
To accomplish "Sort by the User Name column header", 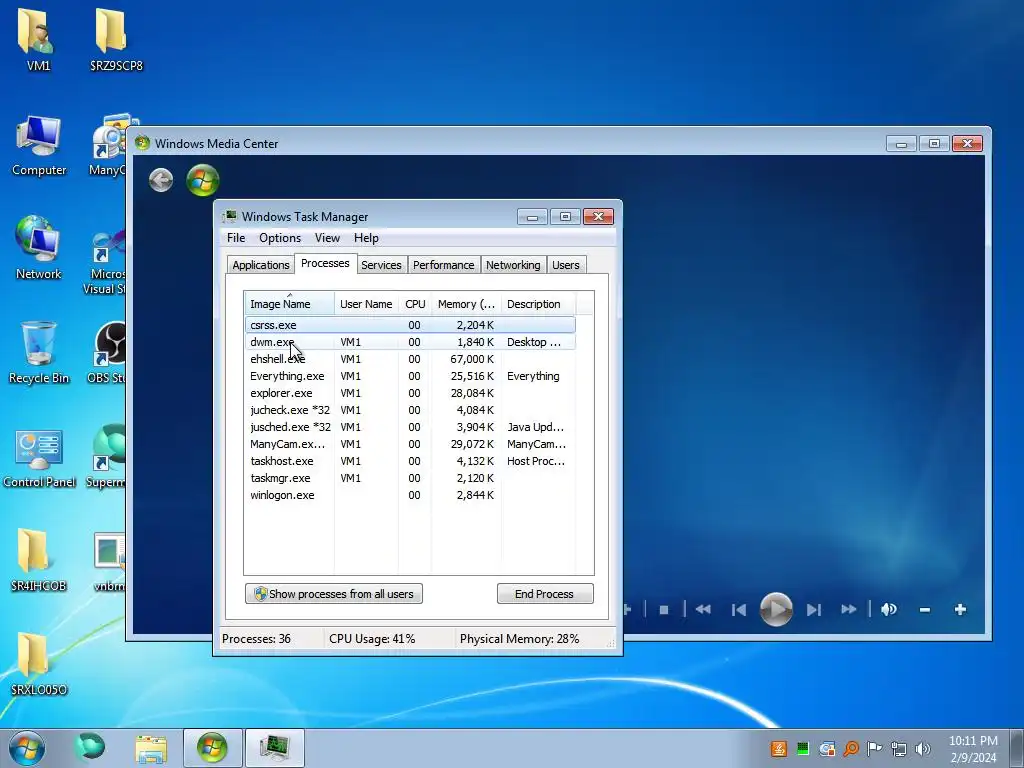I will coord(366,304).
